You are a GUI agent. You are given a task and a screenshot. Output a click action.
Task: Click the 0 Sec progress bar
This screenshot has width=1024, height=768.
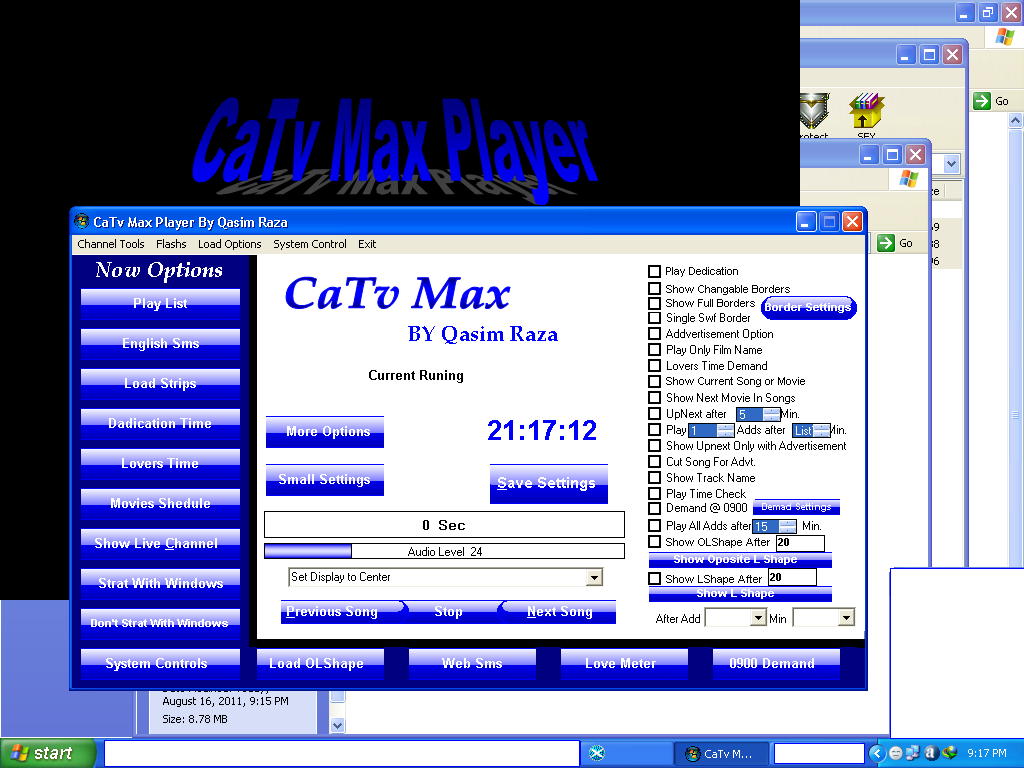[444, 524]
